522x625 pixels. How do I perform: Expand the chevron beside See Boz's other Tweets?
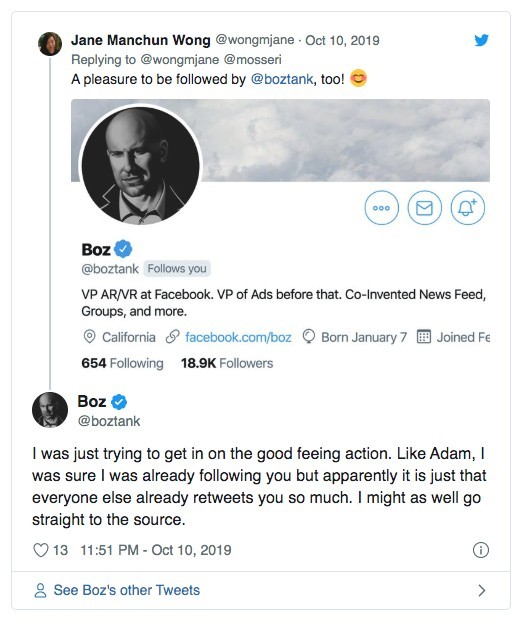[482, 590]
